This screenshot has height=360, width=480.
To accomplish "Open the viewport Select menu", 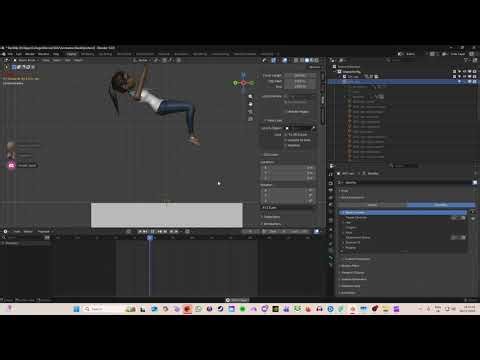I will (x=57, y=60).
